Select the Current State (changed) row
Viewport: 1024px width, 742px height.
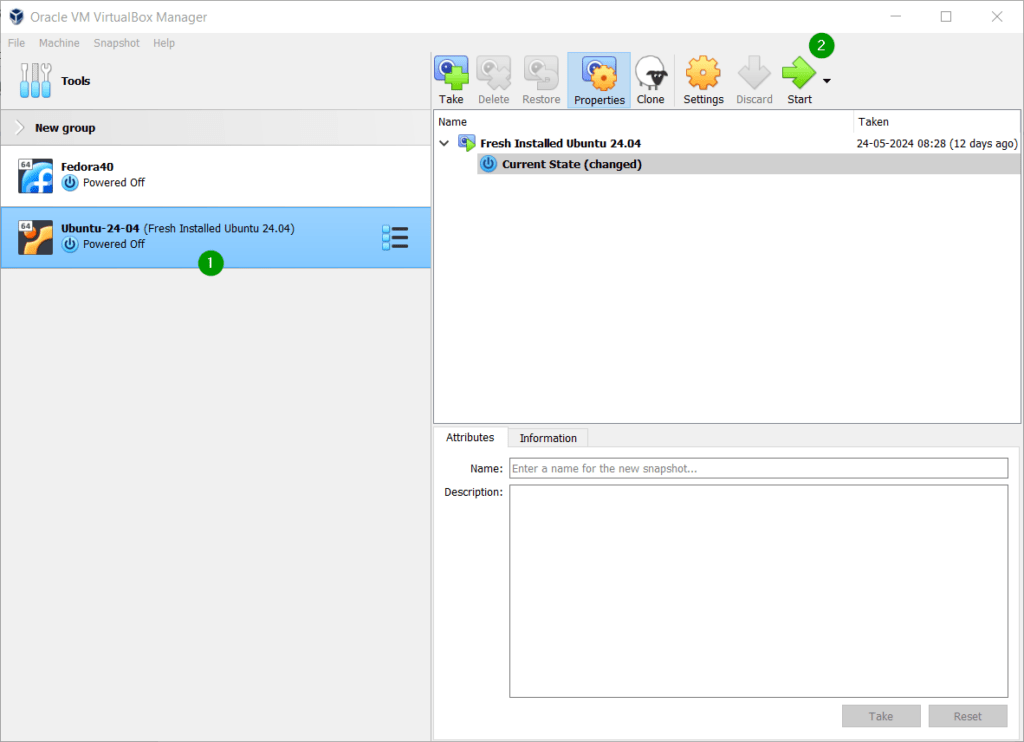point(748,164)
